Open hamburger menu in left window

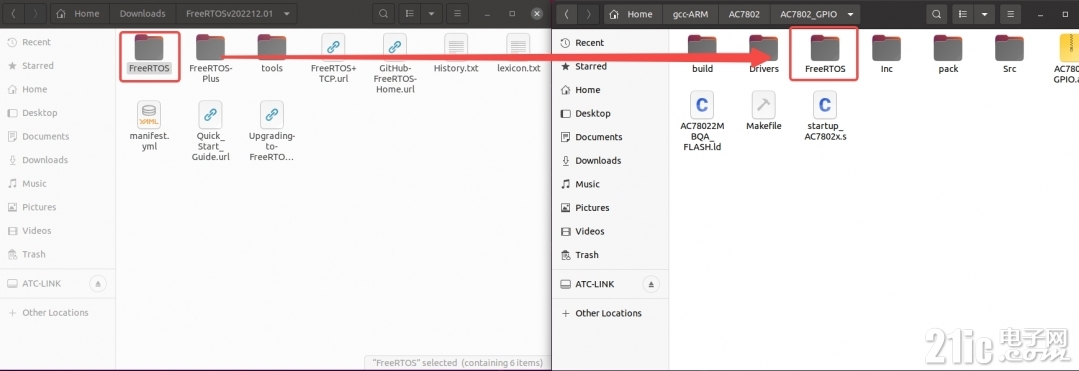click(x=457, y=14)
